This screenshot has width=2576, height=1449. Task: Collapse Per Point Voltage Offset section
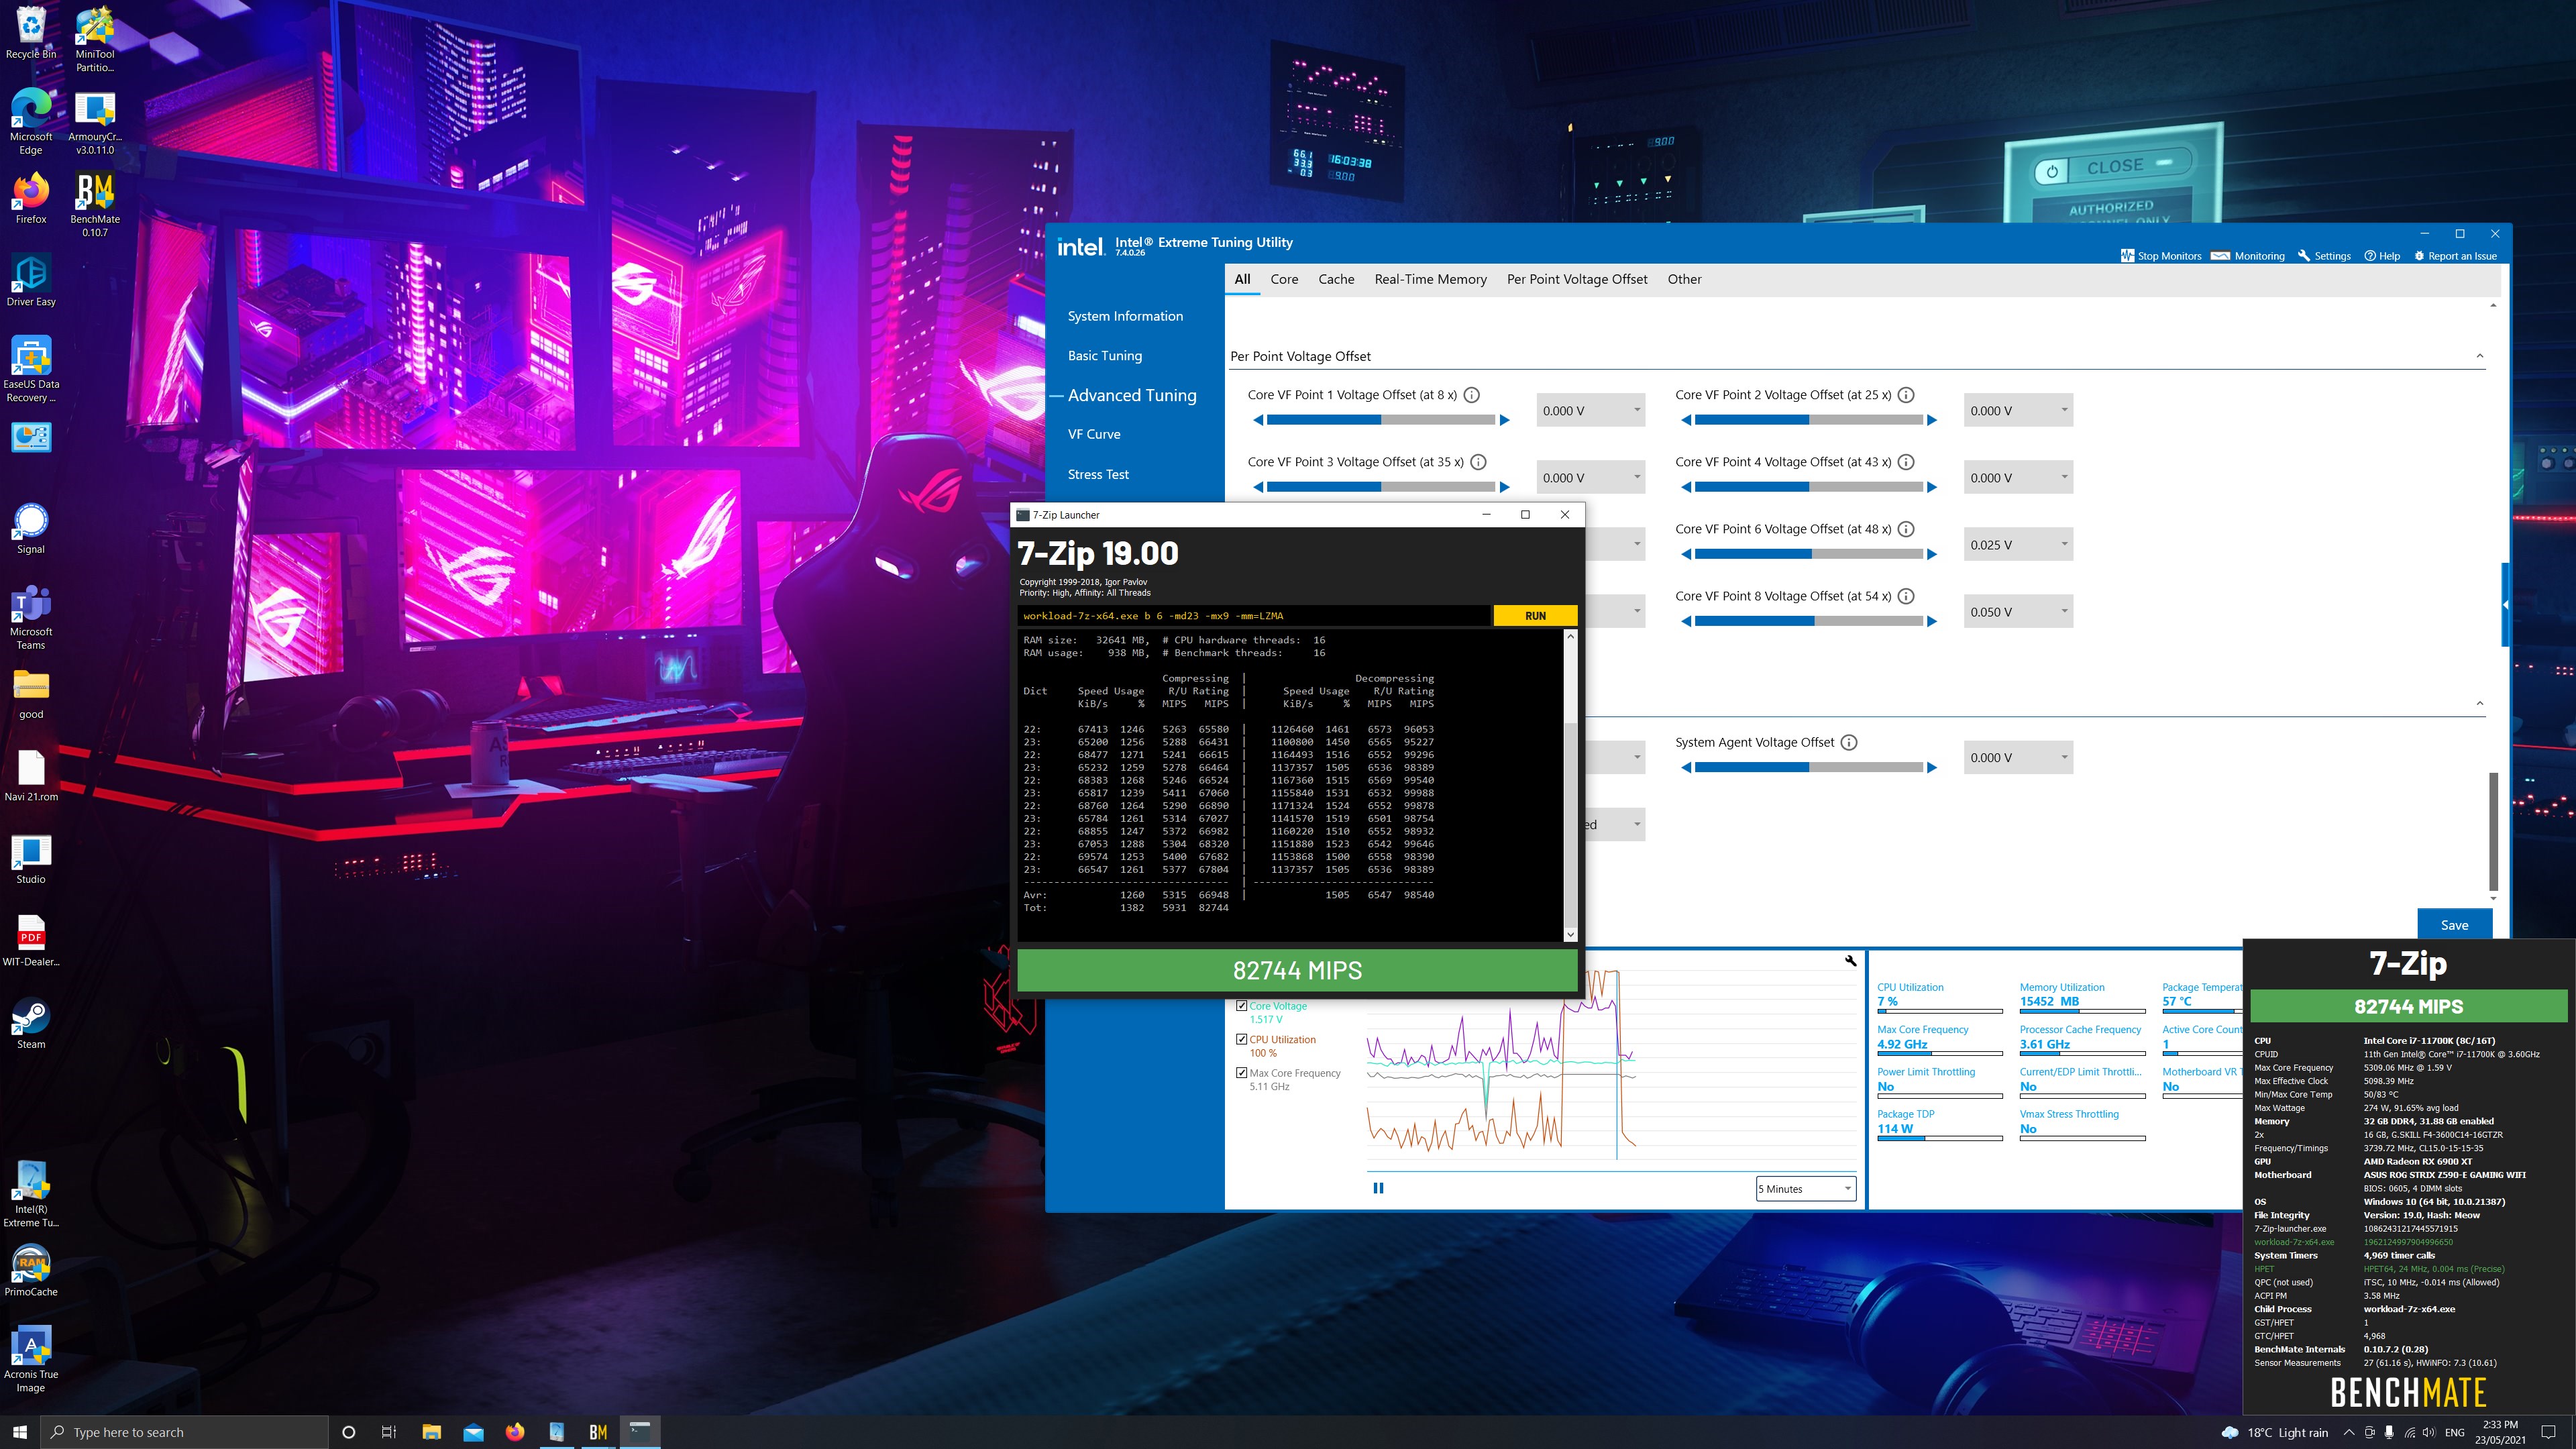point(2479,356)
